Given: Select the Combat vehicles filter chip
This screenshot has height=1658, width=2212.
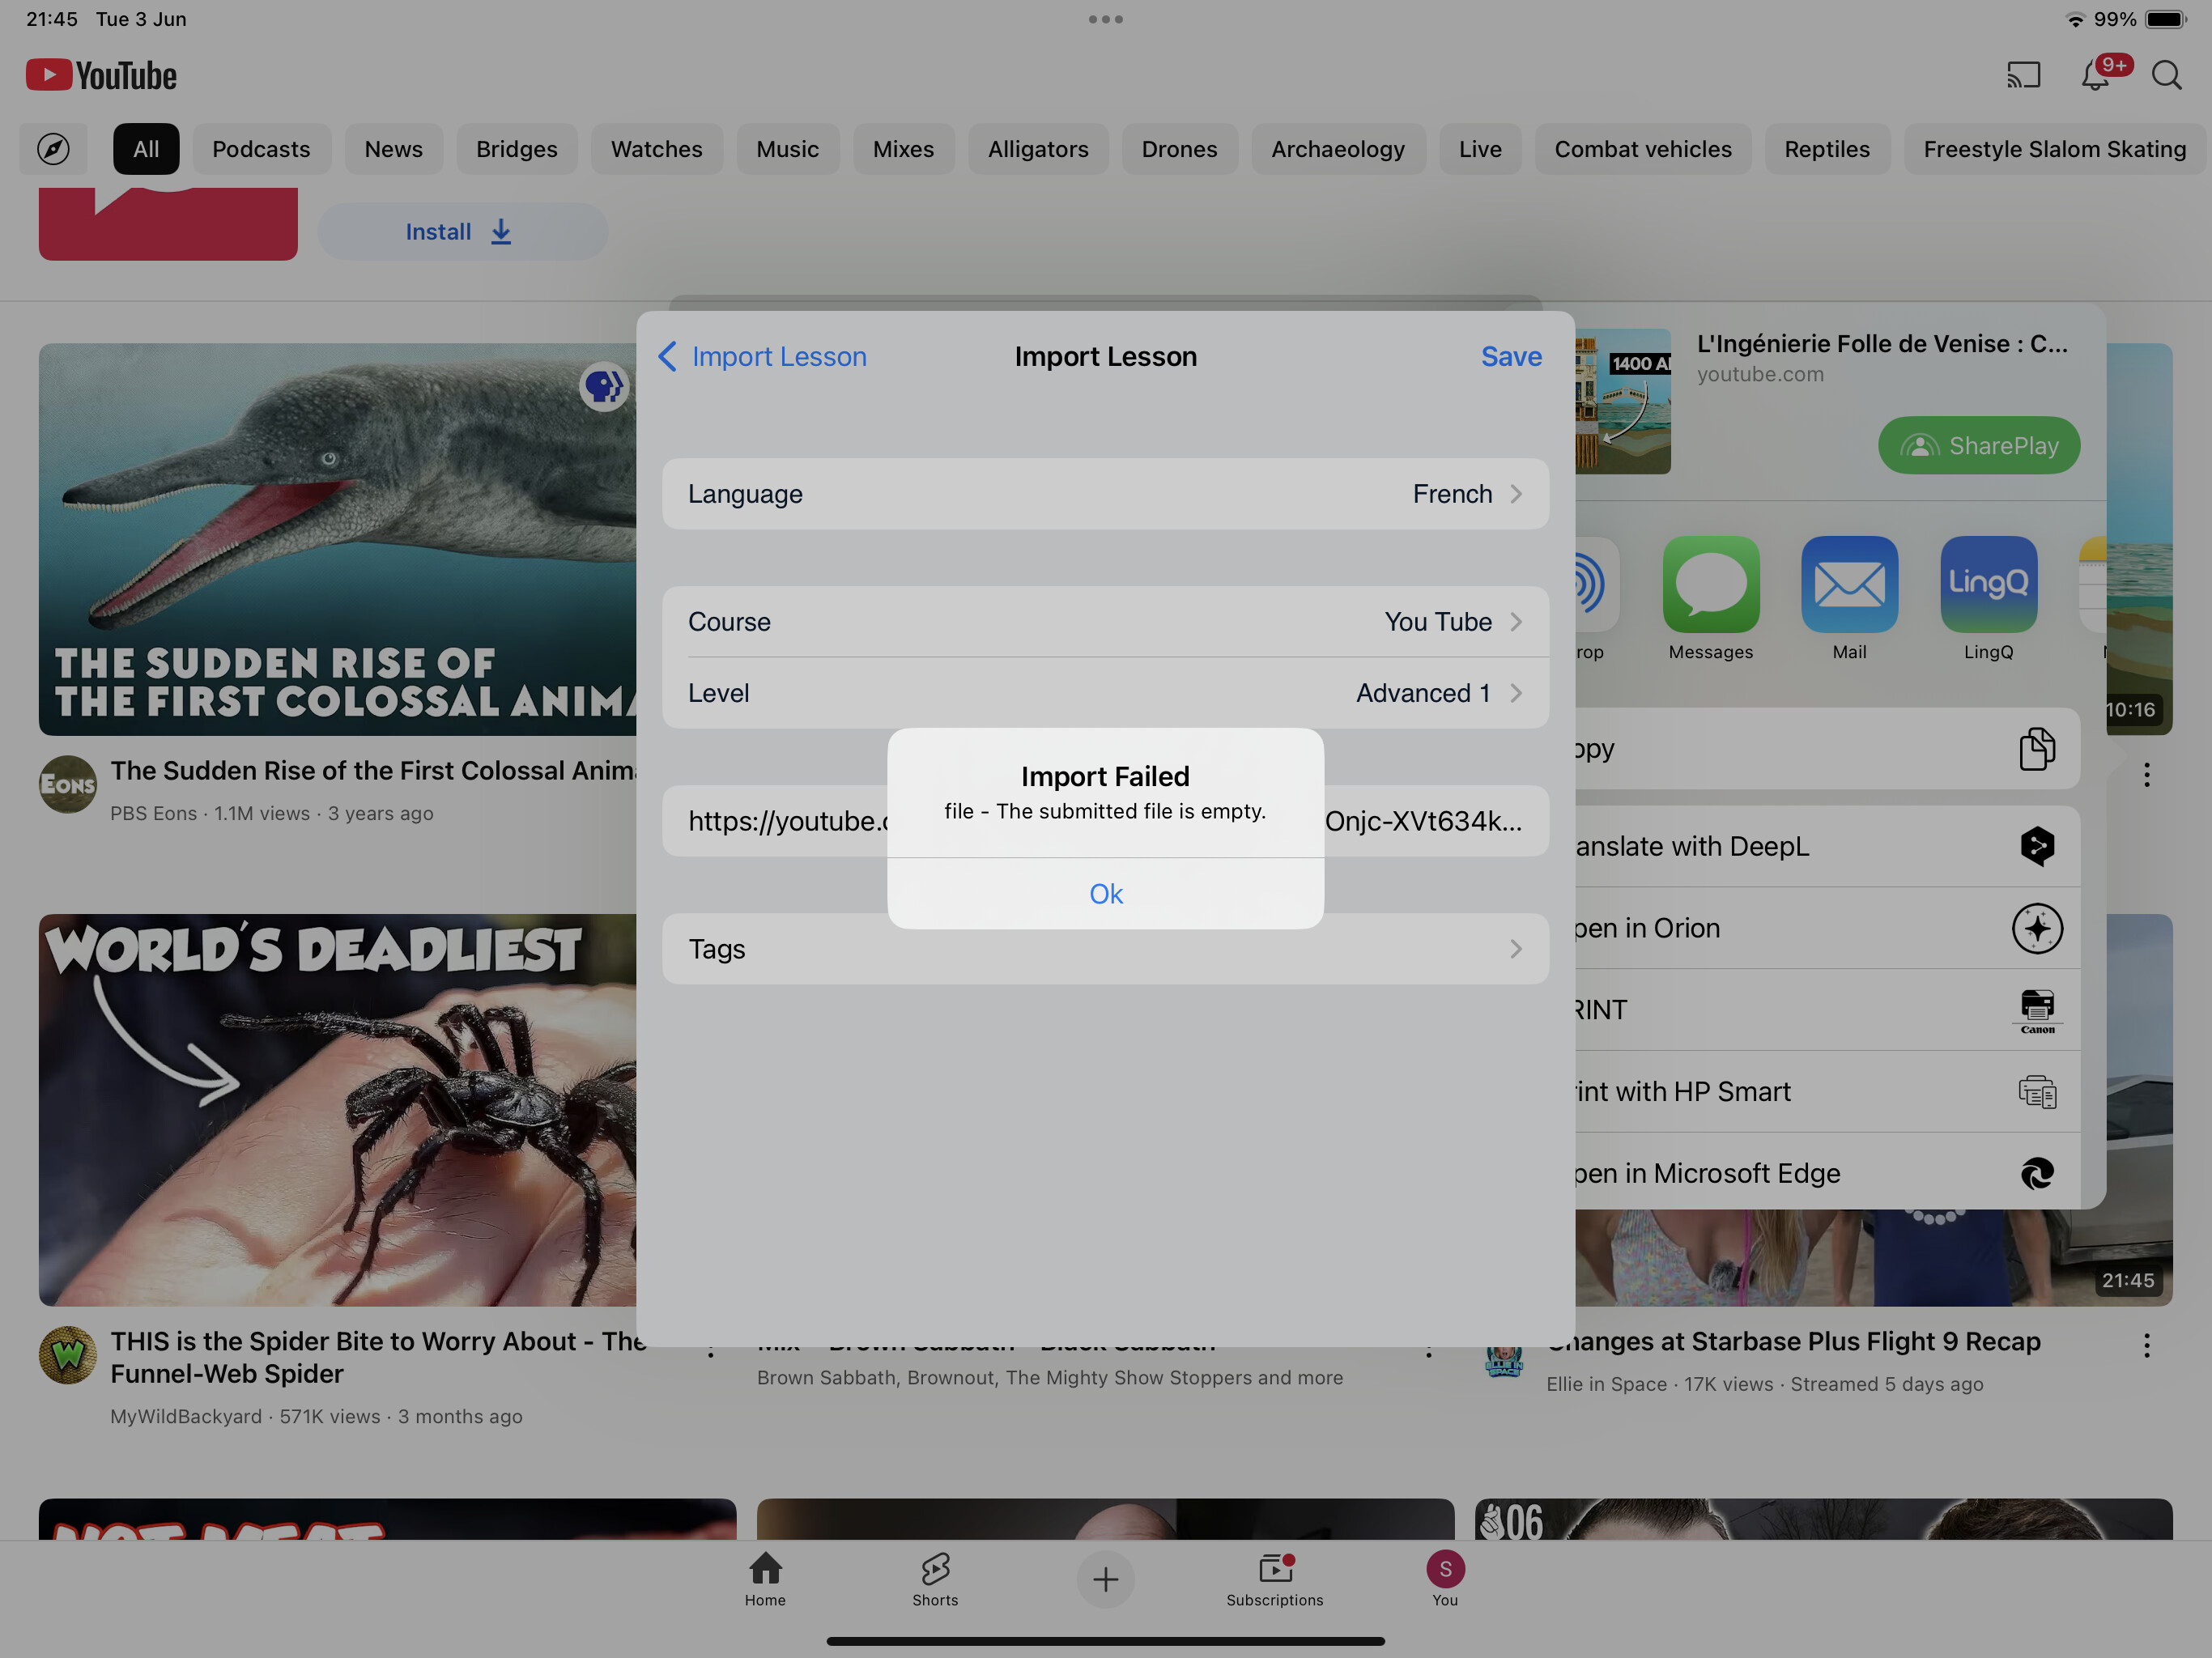Looking at the screenshot, I should (1643, 149).
